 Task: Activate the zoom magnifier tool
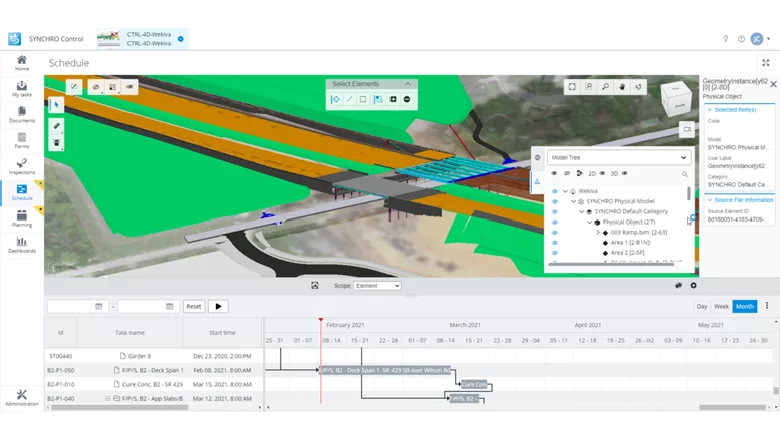pyautogui.click(x=605, y=87)
